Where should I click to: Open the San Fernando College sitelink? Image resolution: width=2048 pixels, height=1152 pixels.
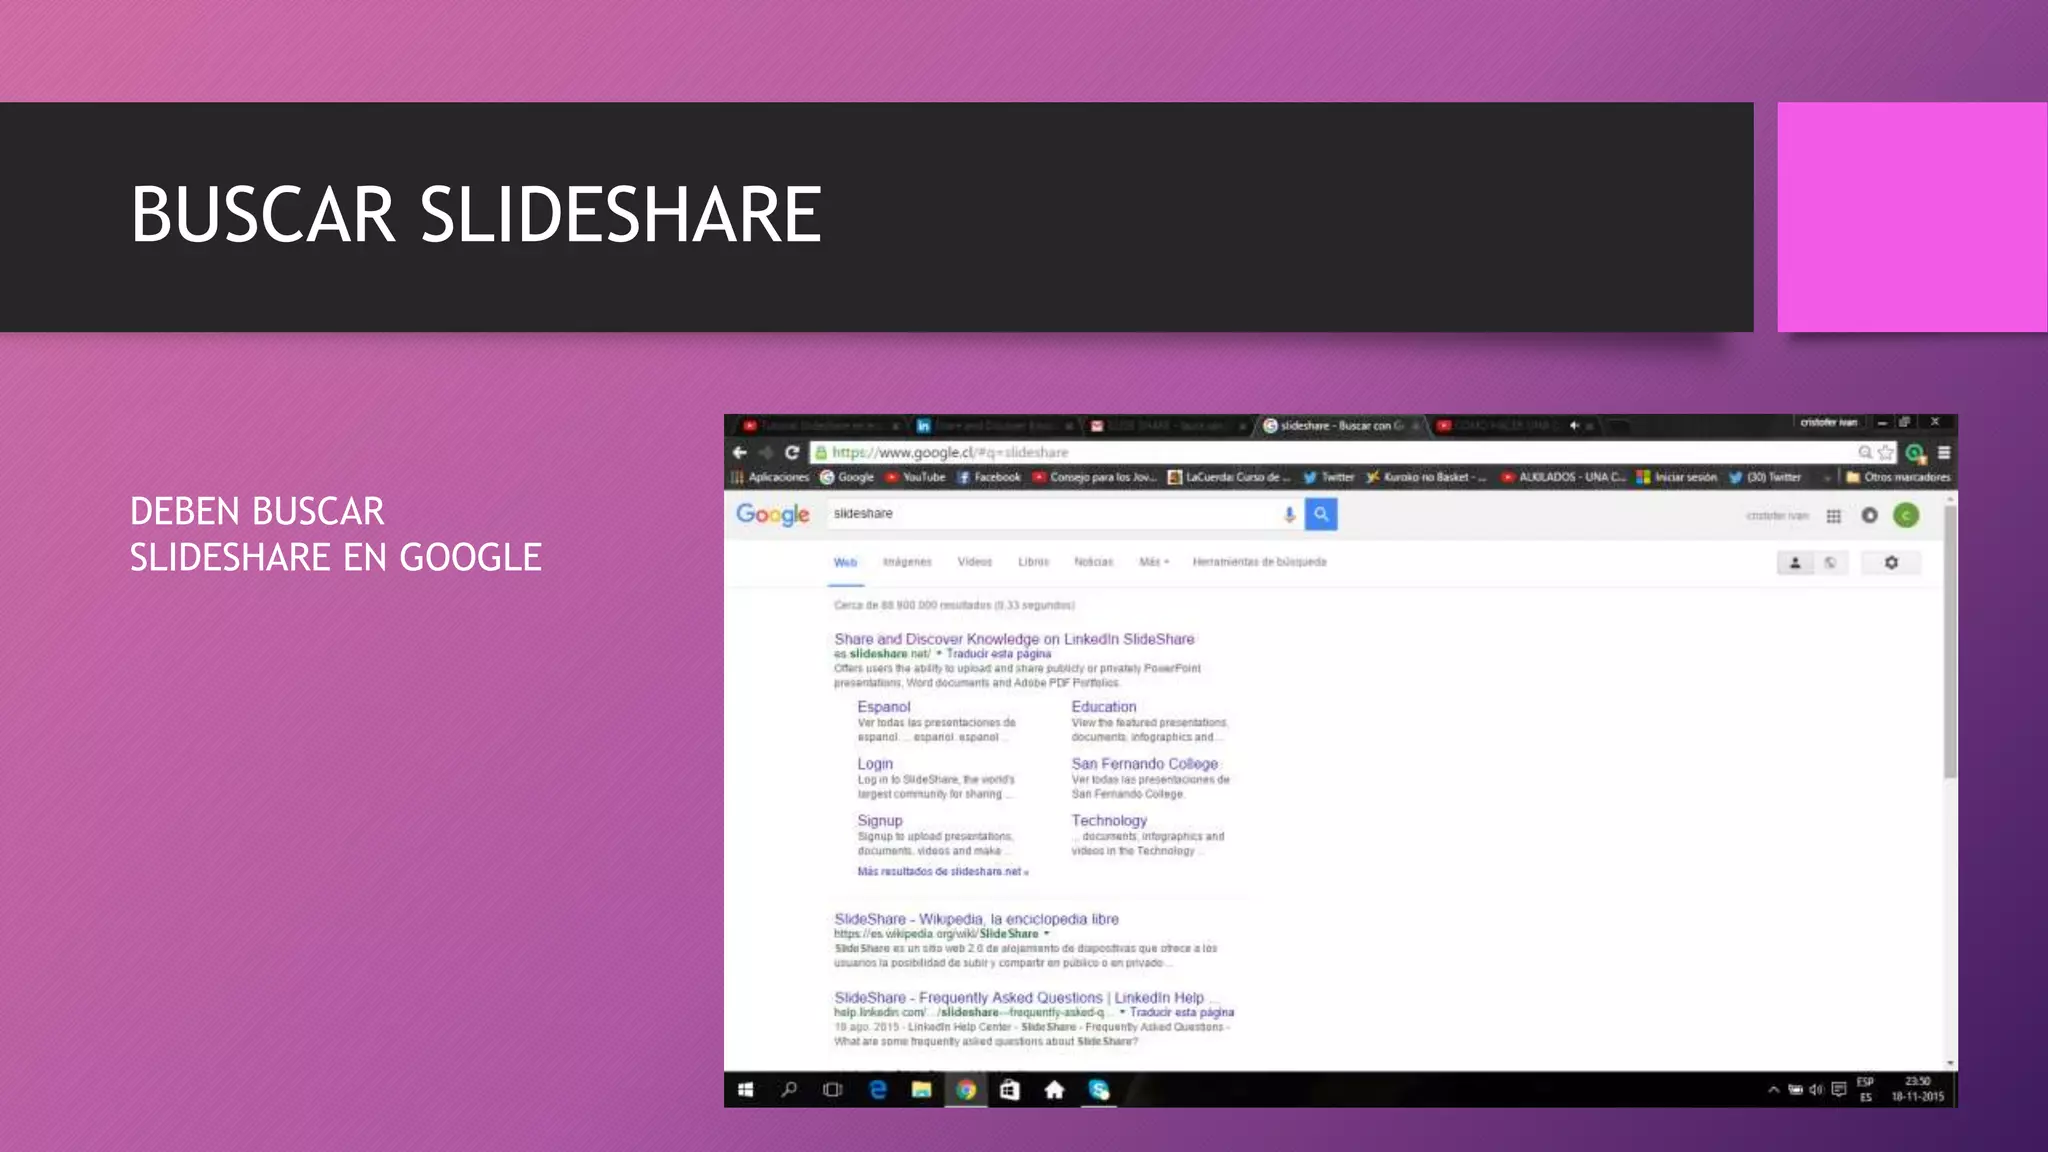pos(1145,764)
